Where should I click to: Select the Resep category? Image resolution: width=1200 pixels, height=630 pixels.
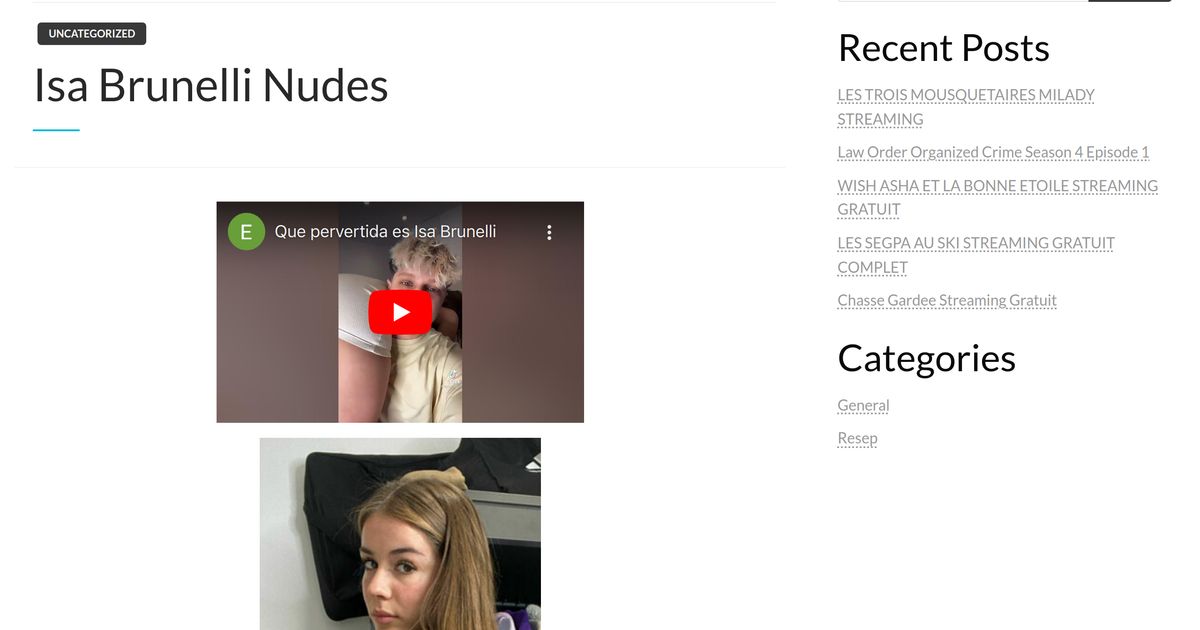pos(857,438)
